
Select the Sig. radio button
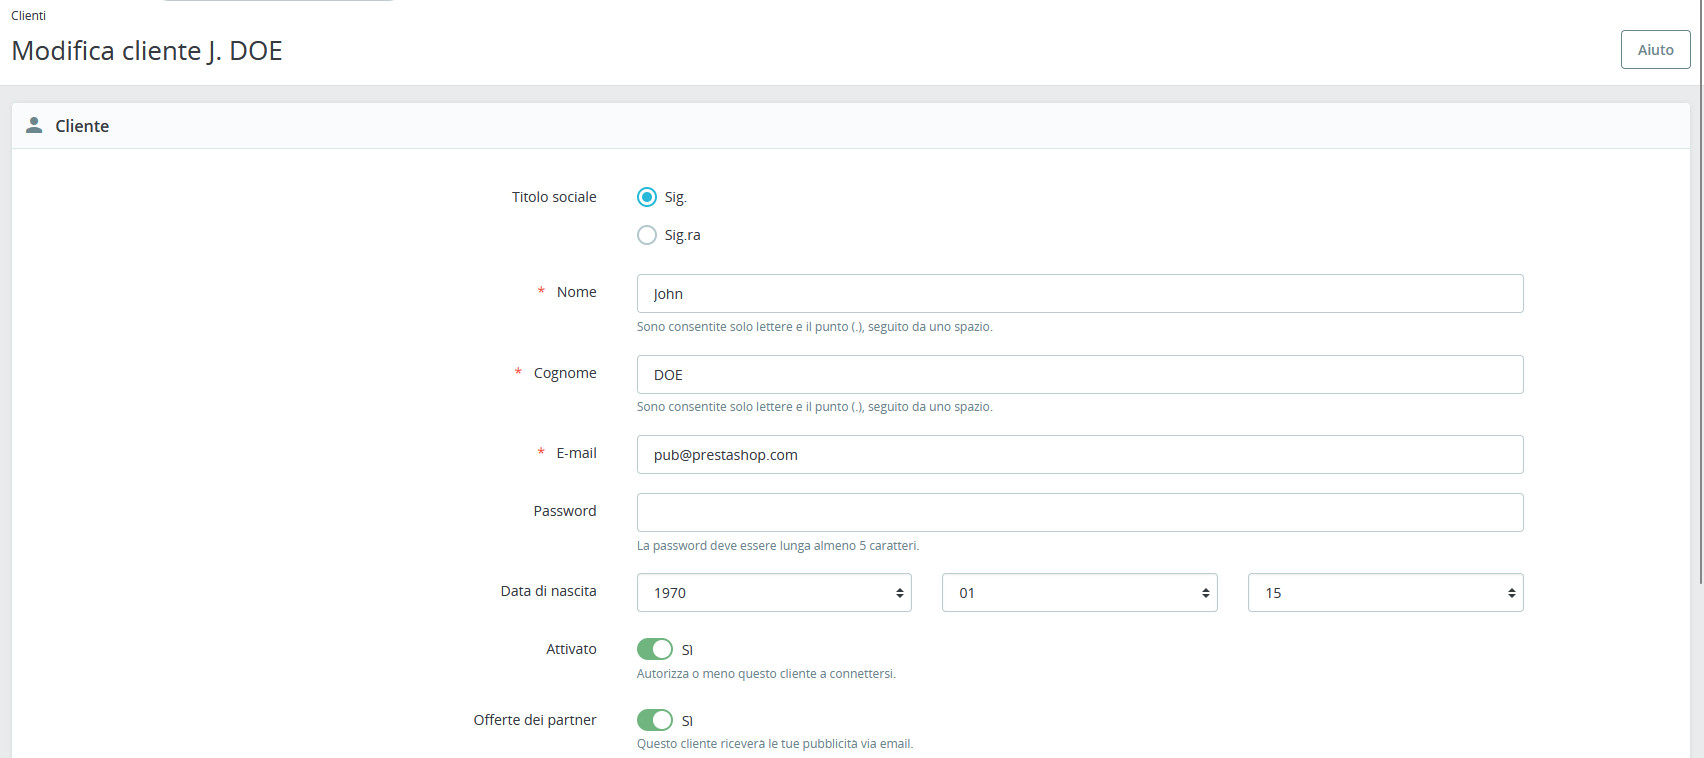pyautogui.click(x=647, y=197)
